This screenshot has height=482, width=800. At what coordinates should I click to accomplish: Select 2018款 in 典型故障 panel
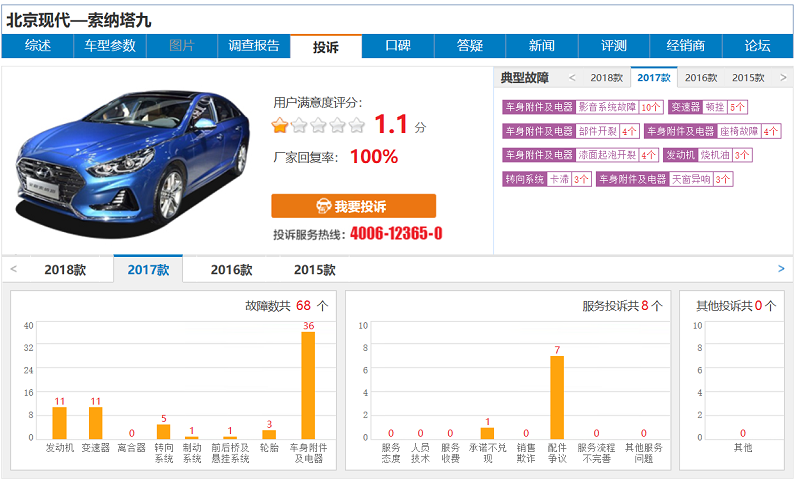(607, 78)
